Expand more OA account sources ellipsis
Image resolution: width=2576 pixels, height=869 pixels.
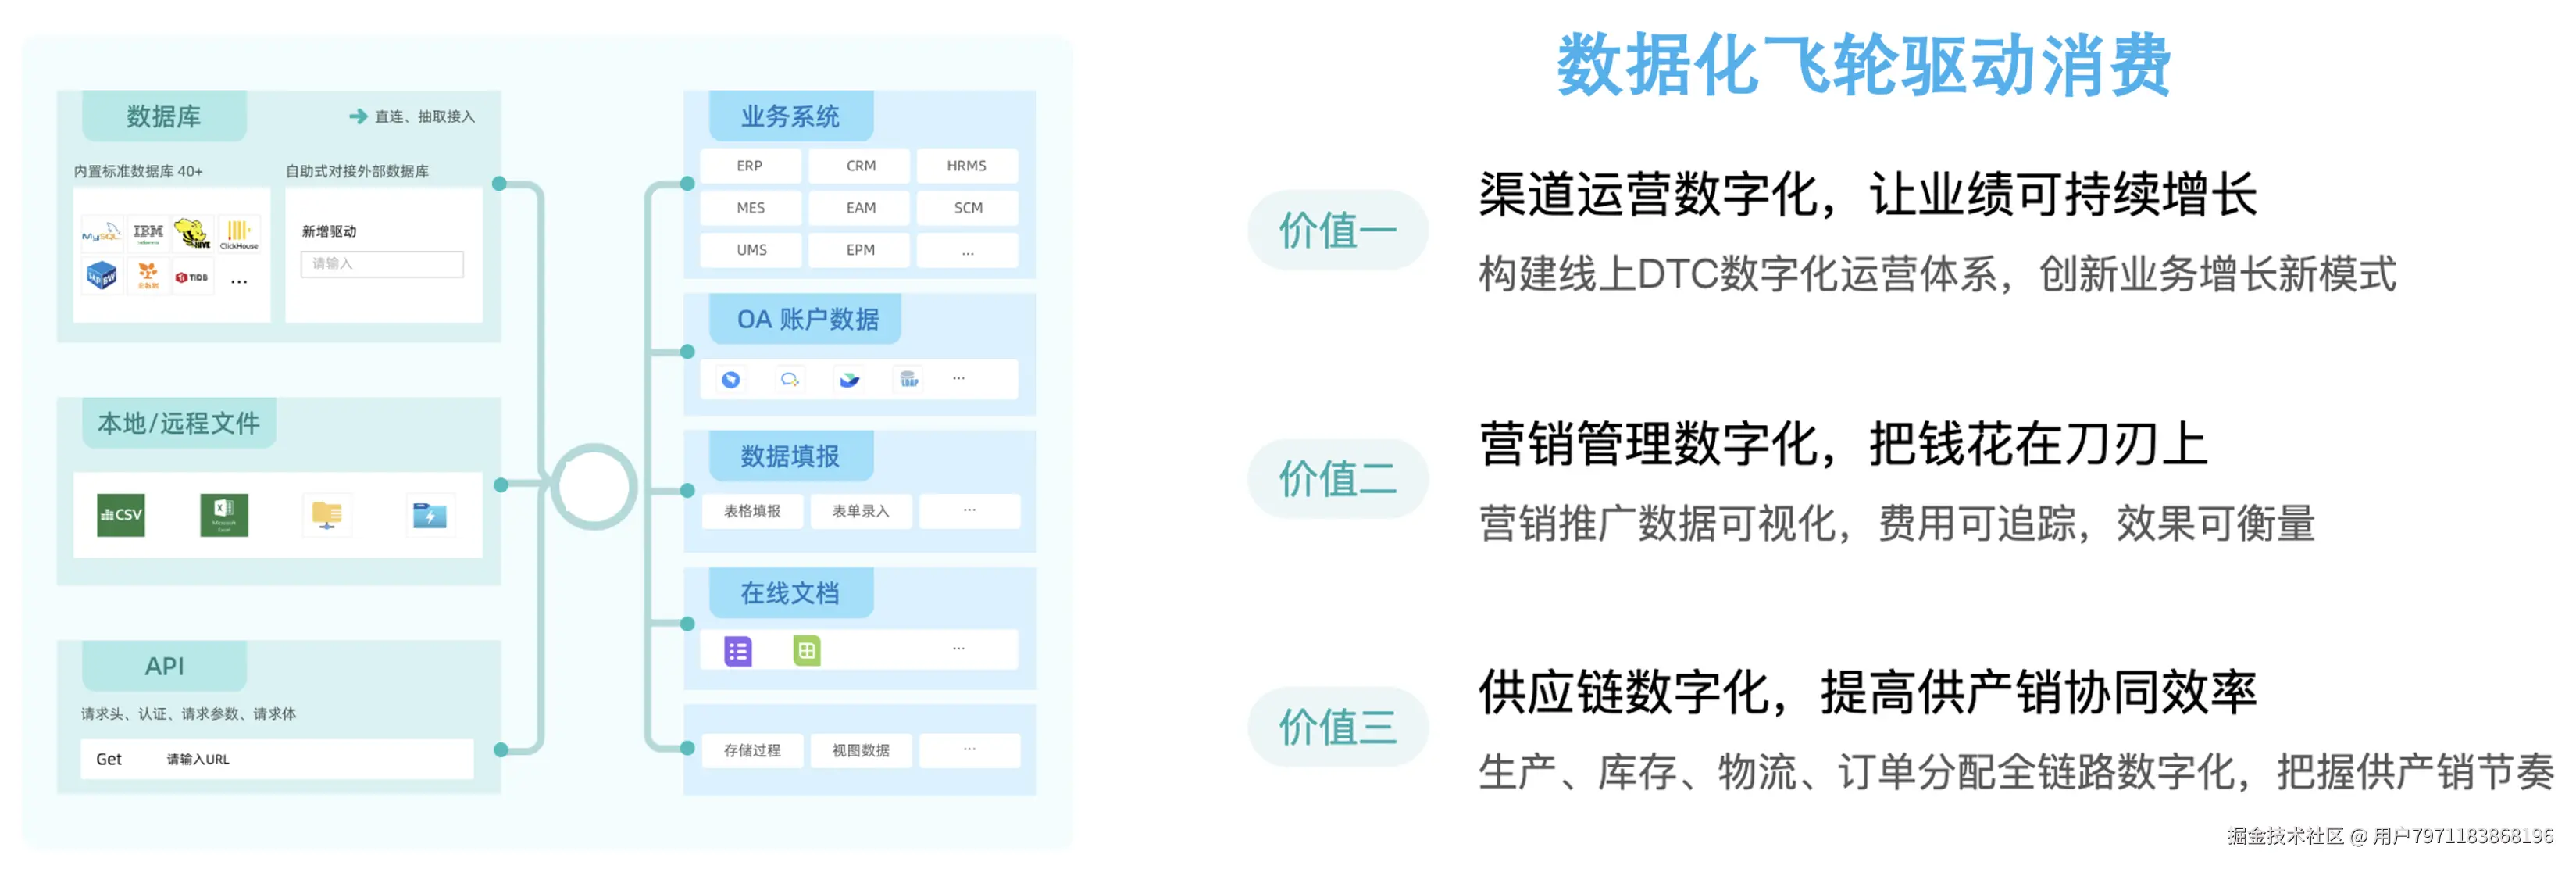pos(959,378)
